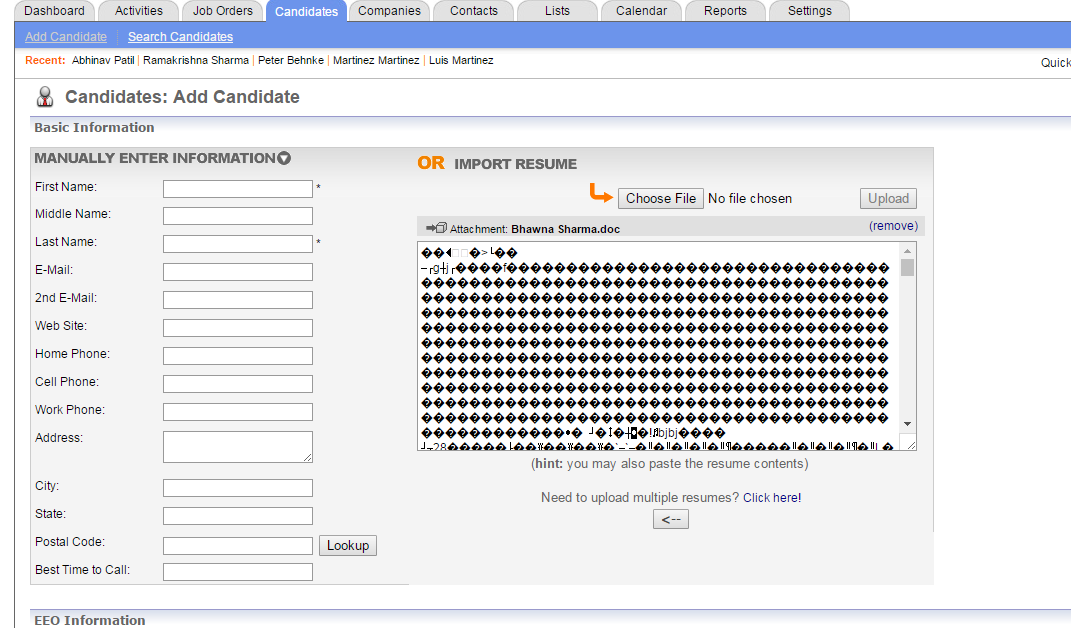Open recent candidate Abhinav Patil
1071x628 pixels.
(104, 61)
